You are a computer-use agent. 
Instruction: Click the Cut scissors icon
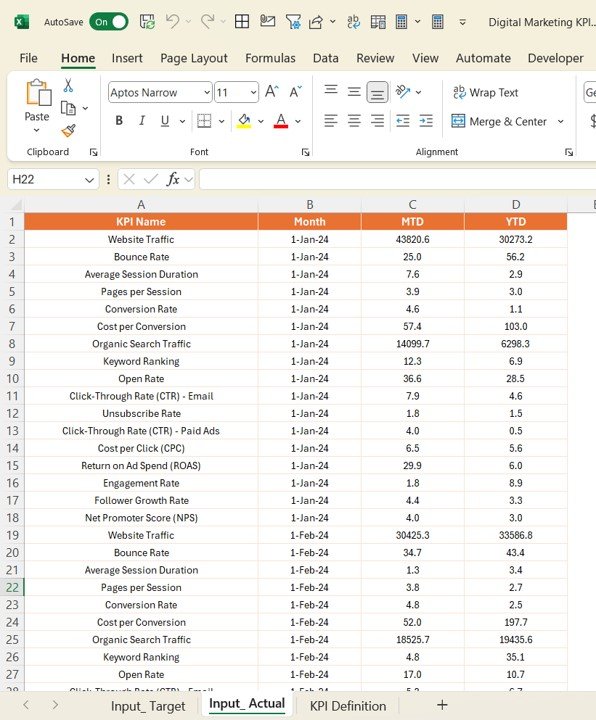(x=68, y=85)
